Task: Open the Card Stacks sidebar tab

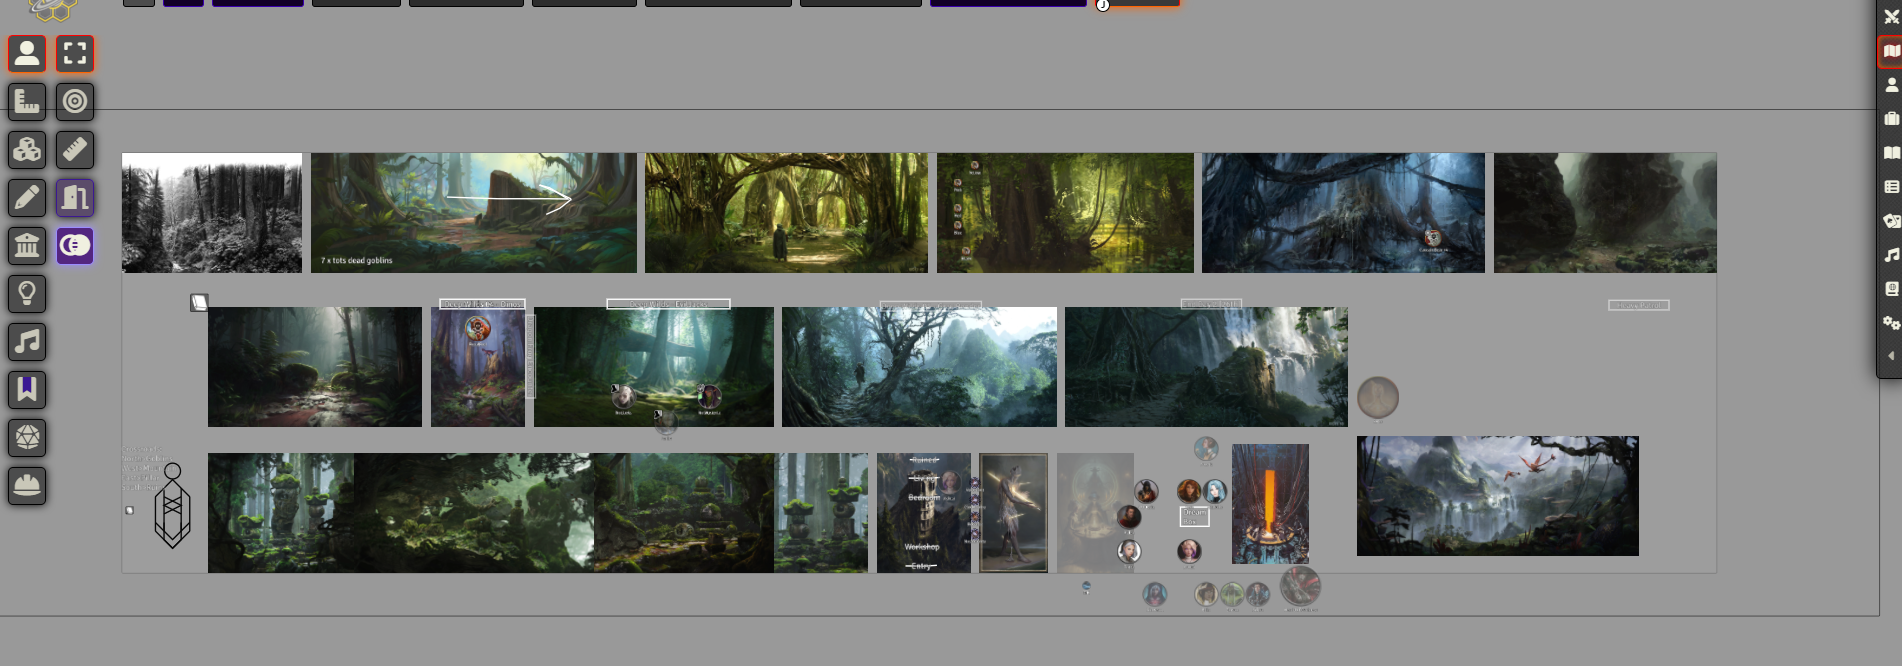Action: click(x=1891, y=221)
